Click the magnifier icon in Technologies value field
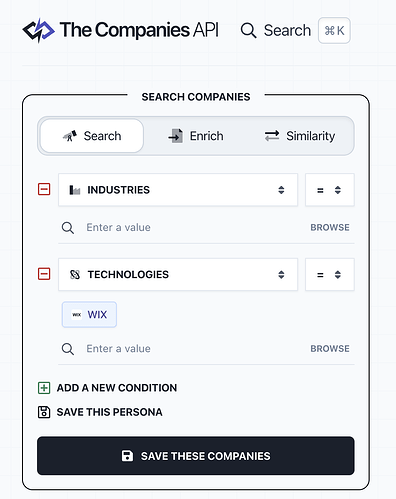 tap(68, 349)
